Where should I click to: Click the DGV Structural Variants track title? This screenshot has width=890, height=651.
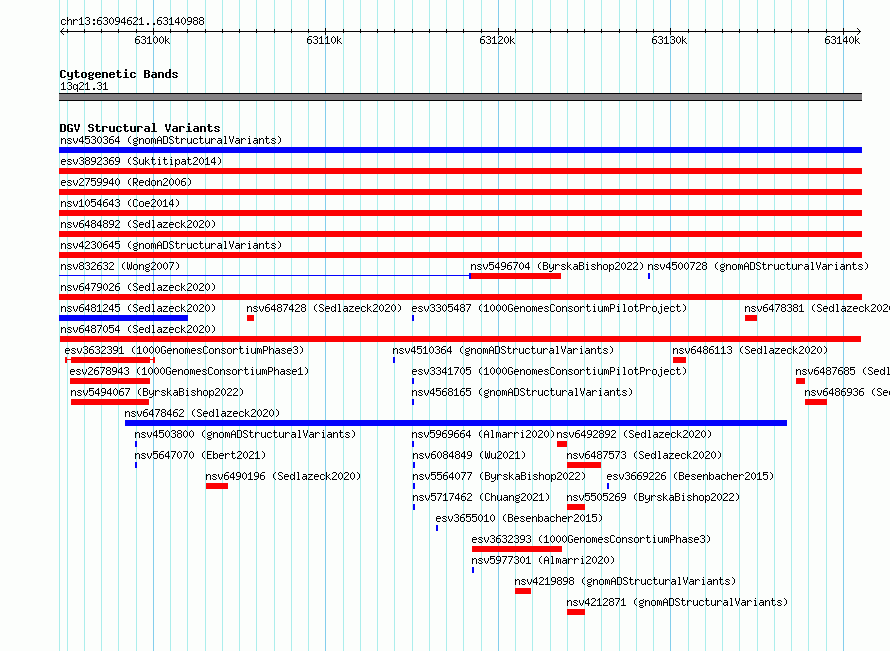point(140,128)
